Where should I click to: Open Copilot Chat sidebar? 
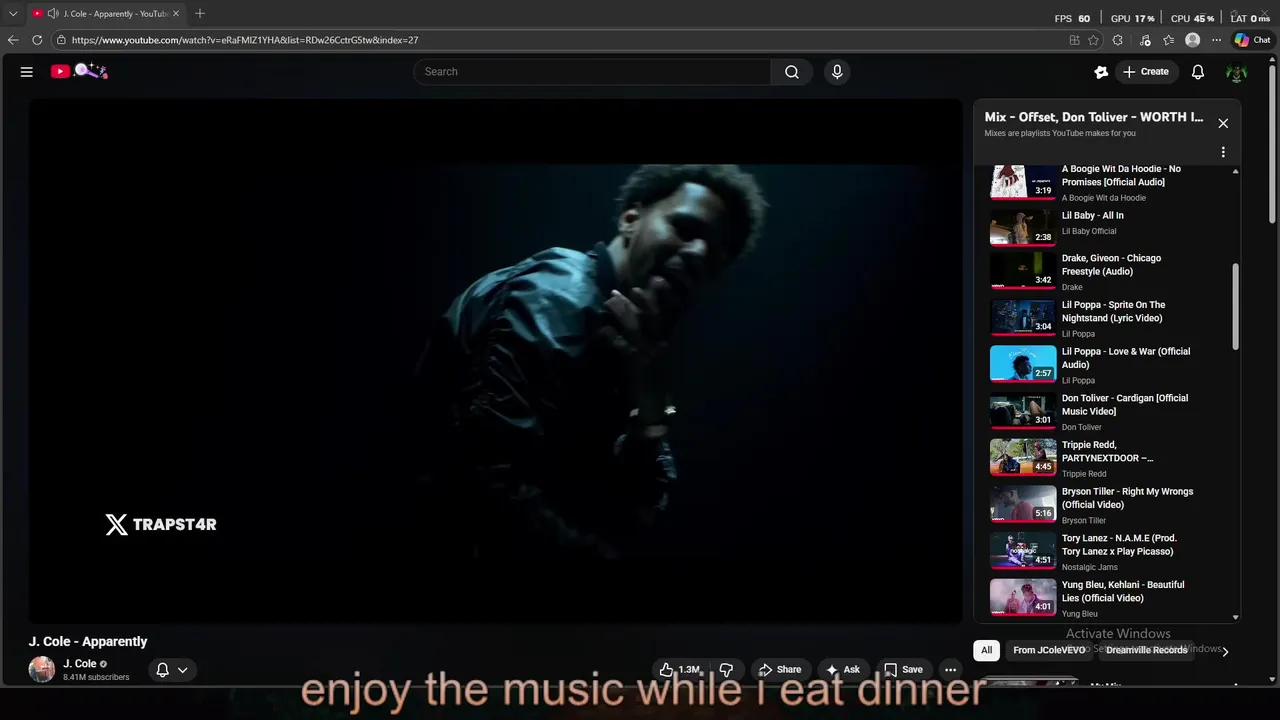coord(1252,40)
